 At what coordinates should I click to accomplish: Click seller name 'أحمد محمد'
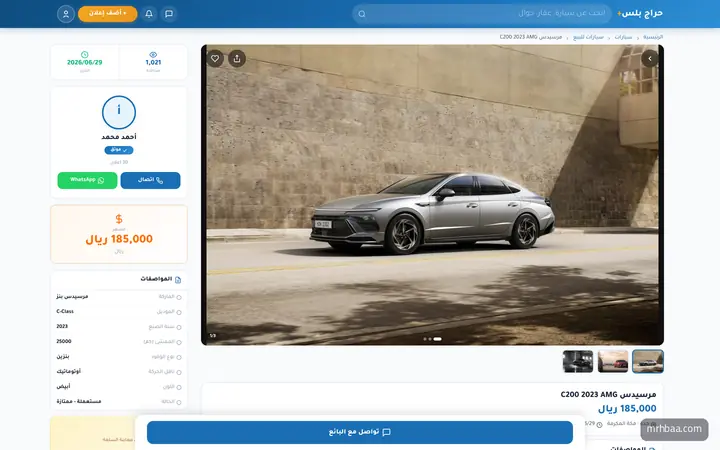(119, 137)
